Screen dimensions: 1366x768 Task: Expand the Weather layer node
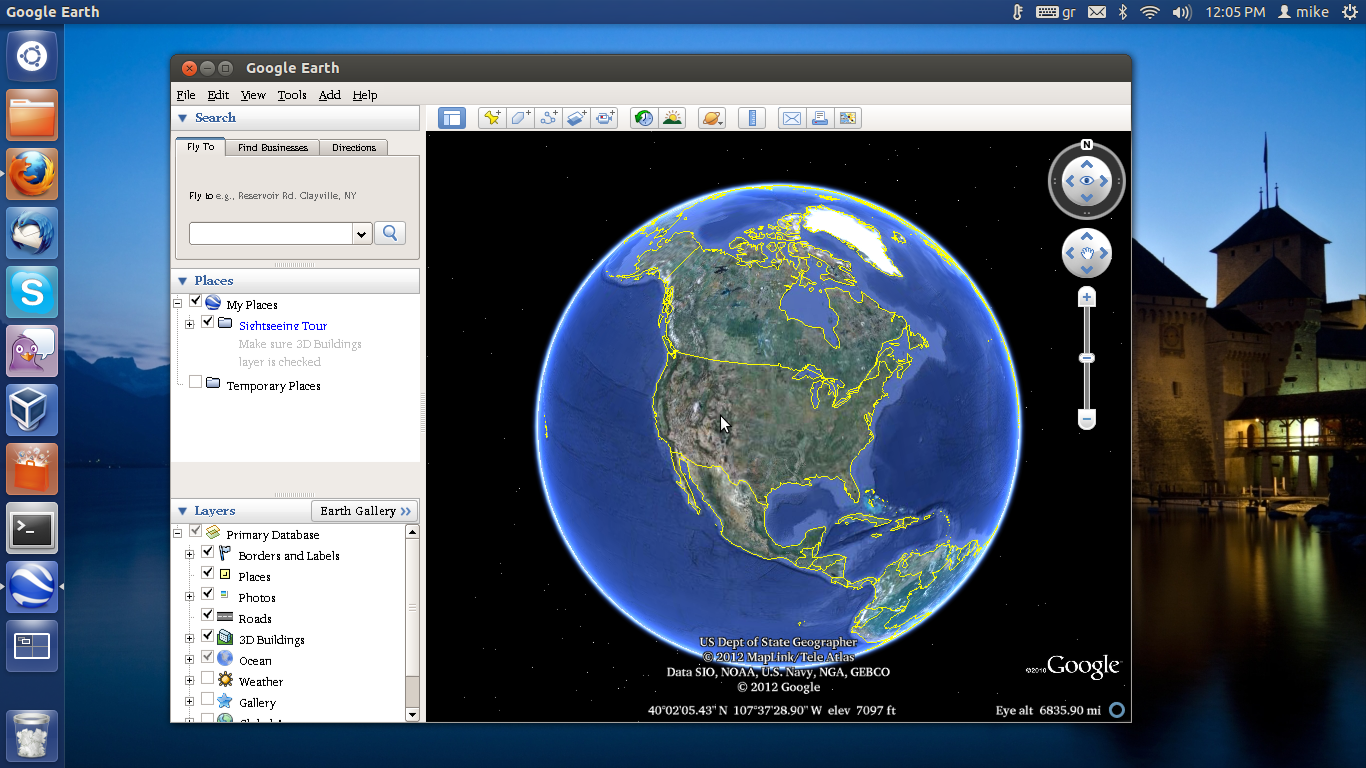tap(189, 680)
